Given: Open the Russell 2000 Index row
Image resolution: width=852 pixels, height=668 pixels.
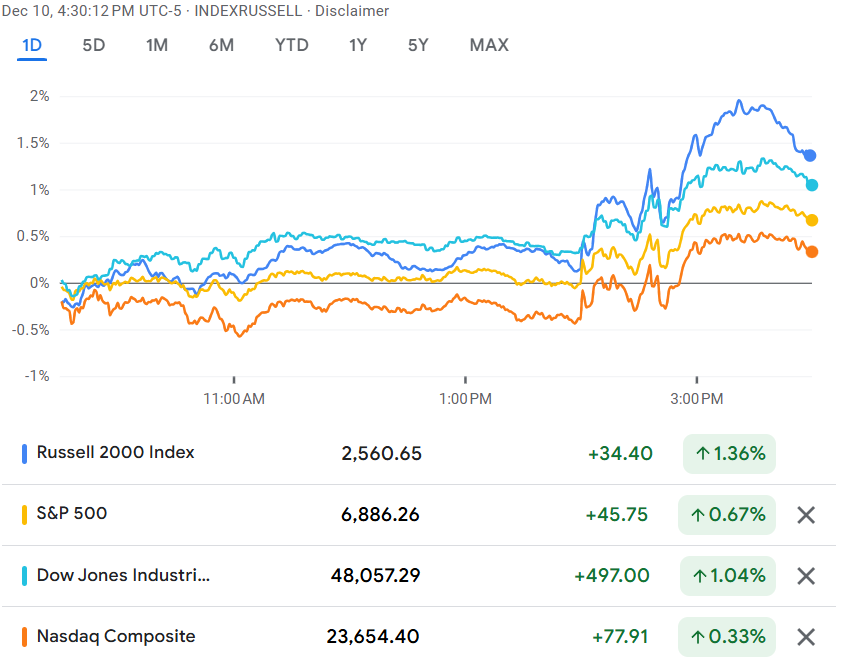Looking at the screenshot, I should (x=116, y=453).
